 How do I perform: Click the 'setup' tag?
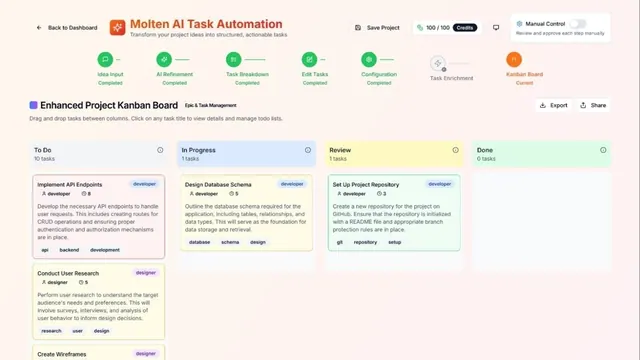395,242
